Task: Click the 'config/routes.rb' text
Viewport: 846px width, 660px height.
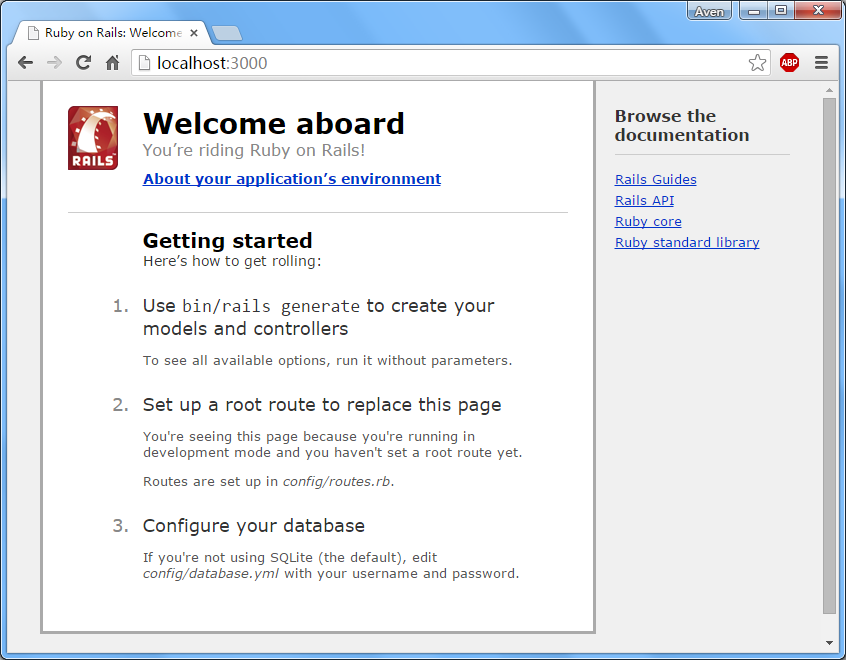Action: pyautogui.click(x=337, y=481)
